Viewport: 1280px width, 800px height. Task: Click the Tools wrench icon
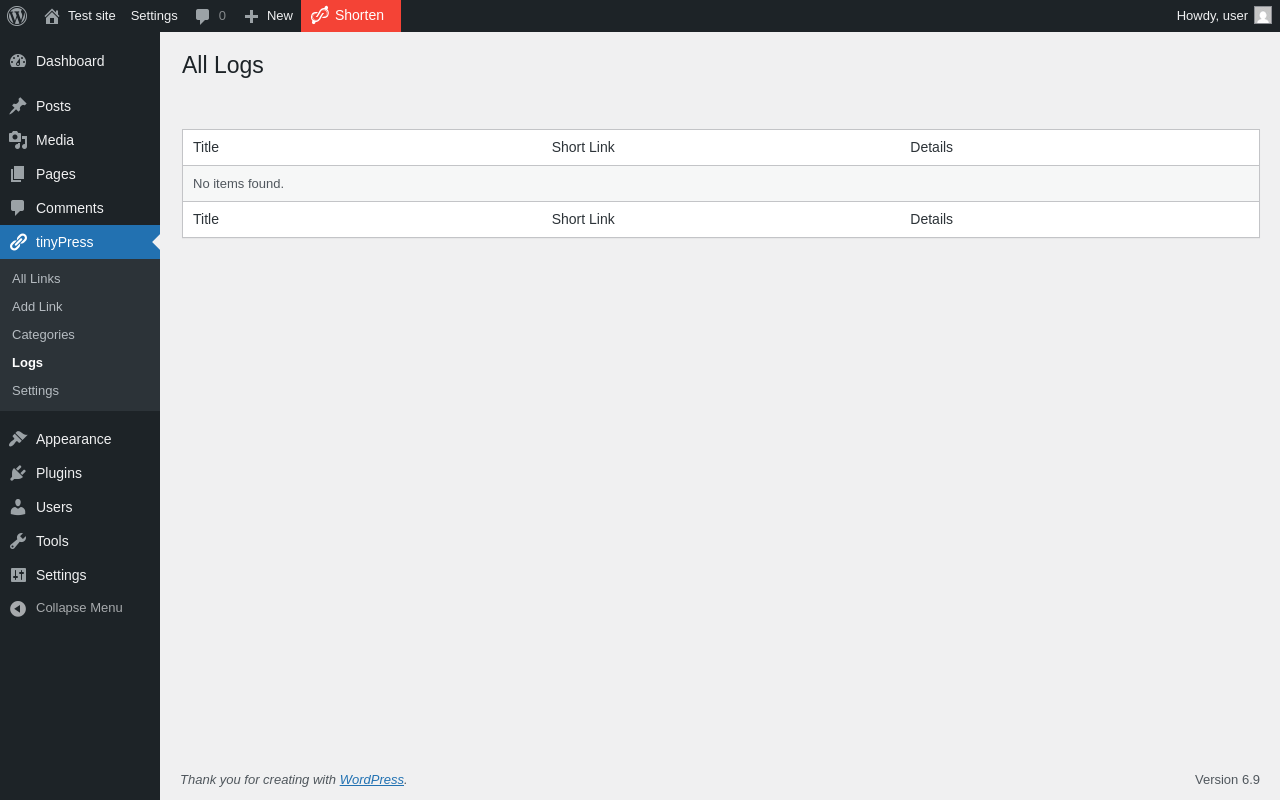pyautogui.click(x=18, y=541)
